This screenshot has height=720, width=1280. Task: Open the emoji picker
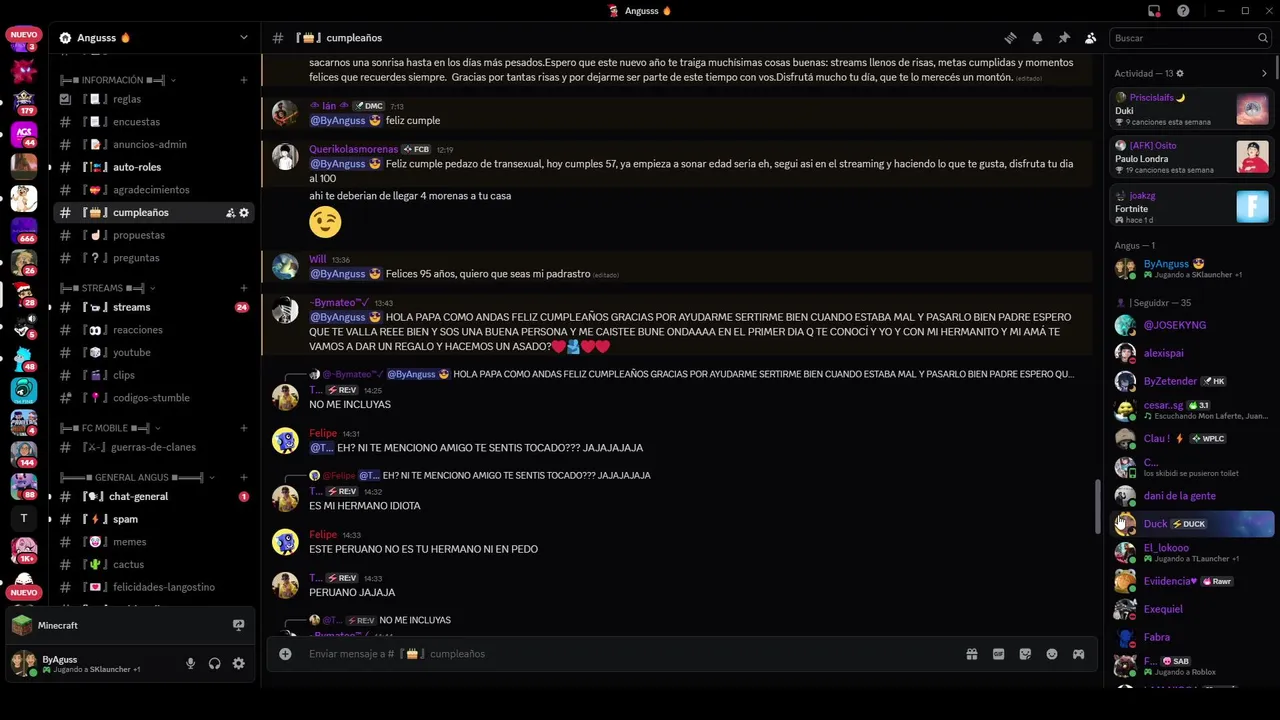1052,654
